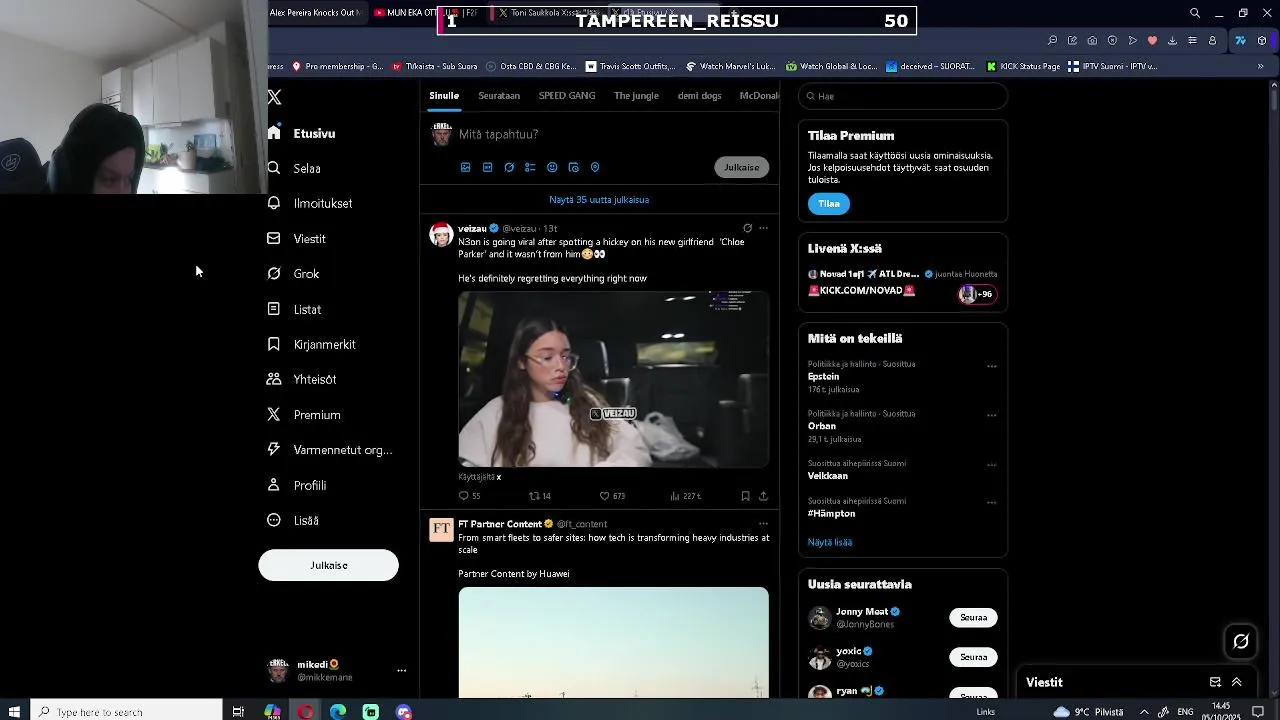Open Premium in the sidebar
The image size is (1280, 720).
[x=304, y=415]
